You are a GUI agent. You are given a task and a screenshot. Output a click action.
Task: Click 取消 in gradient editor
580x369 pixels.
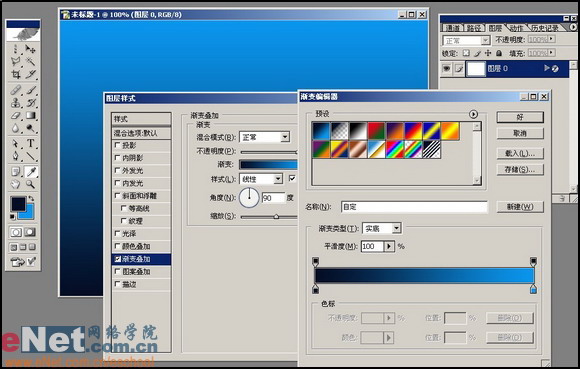point(520,133)
